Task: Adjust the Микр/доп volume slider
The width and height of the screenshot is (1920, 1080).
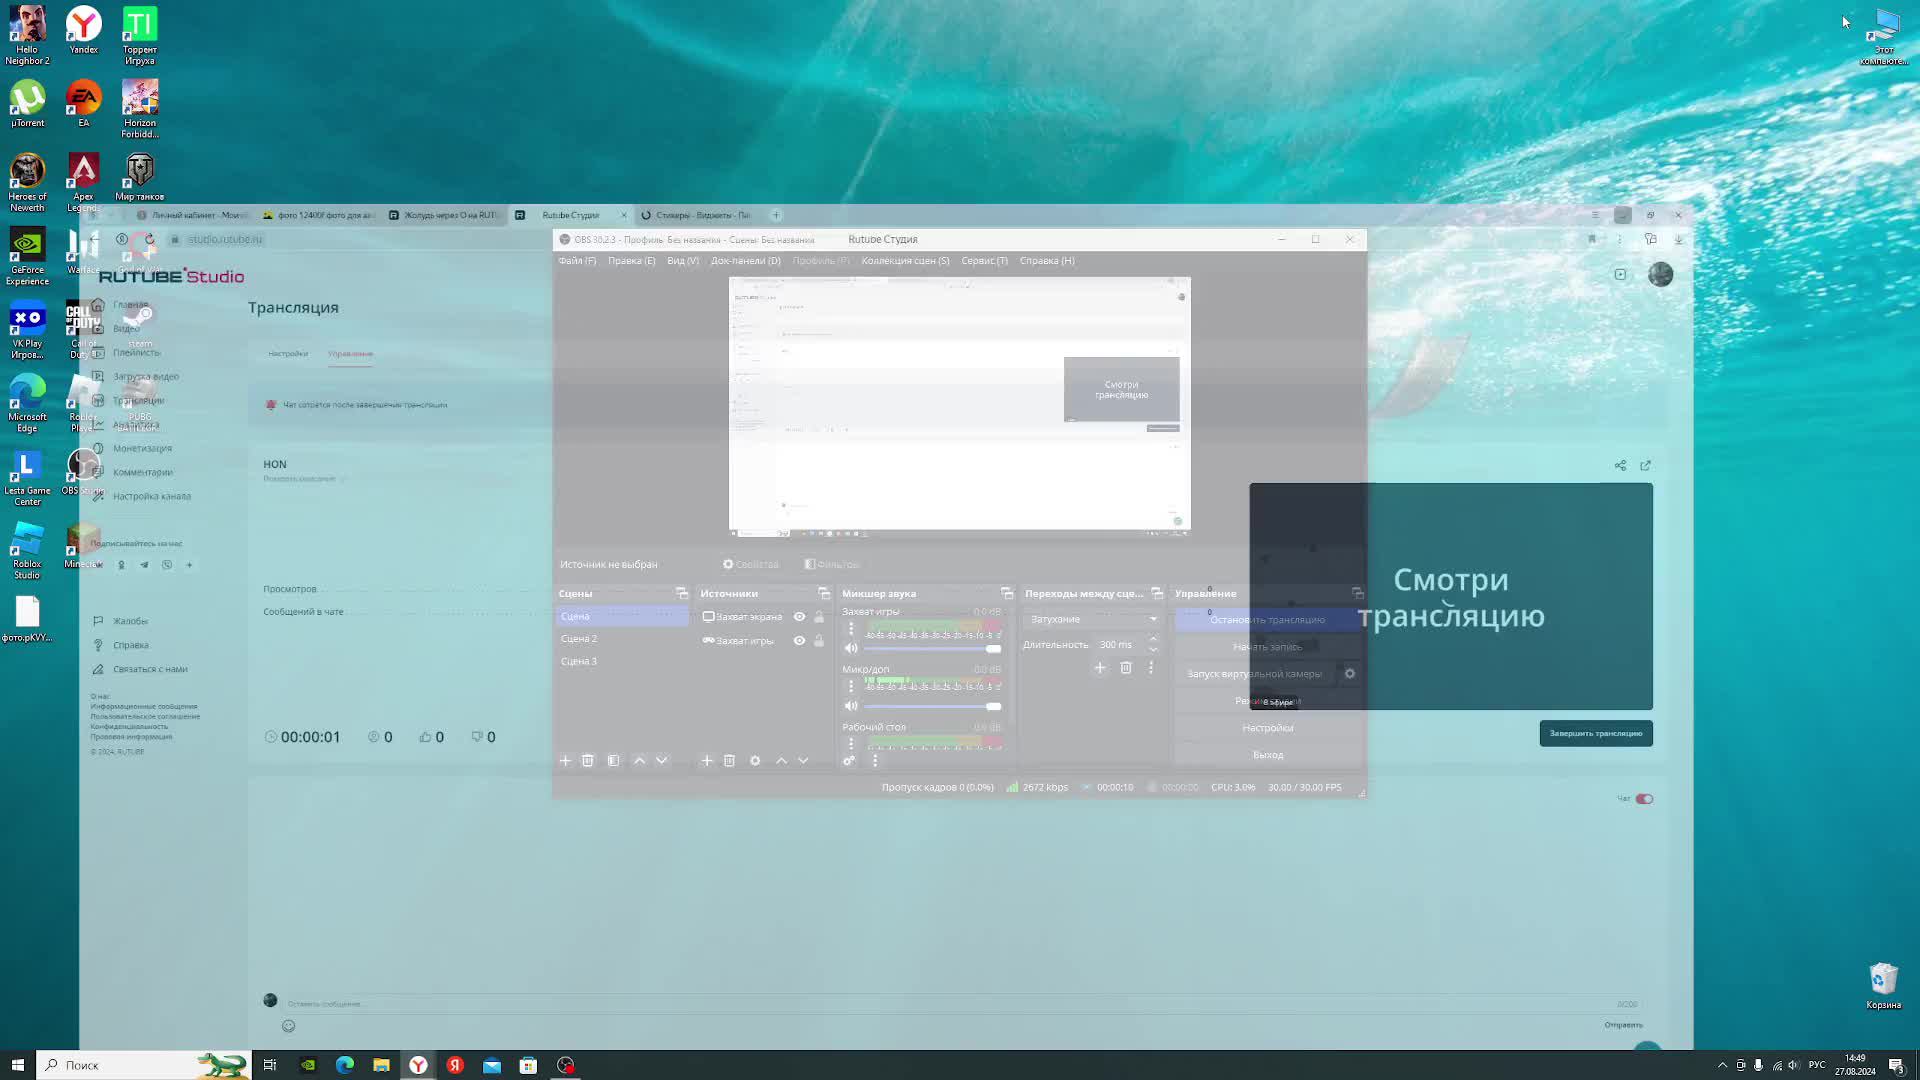Action: point(992,707)
